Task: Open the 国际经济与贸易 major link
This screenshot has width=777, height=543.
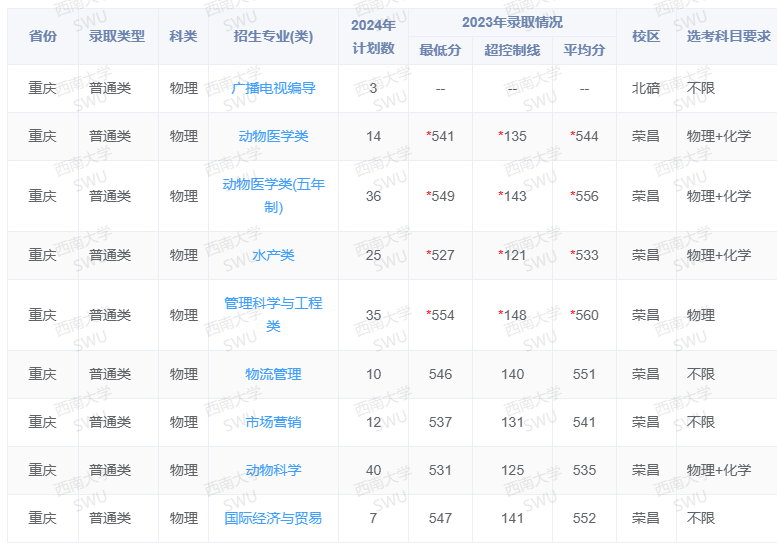Action: 273,518
